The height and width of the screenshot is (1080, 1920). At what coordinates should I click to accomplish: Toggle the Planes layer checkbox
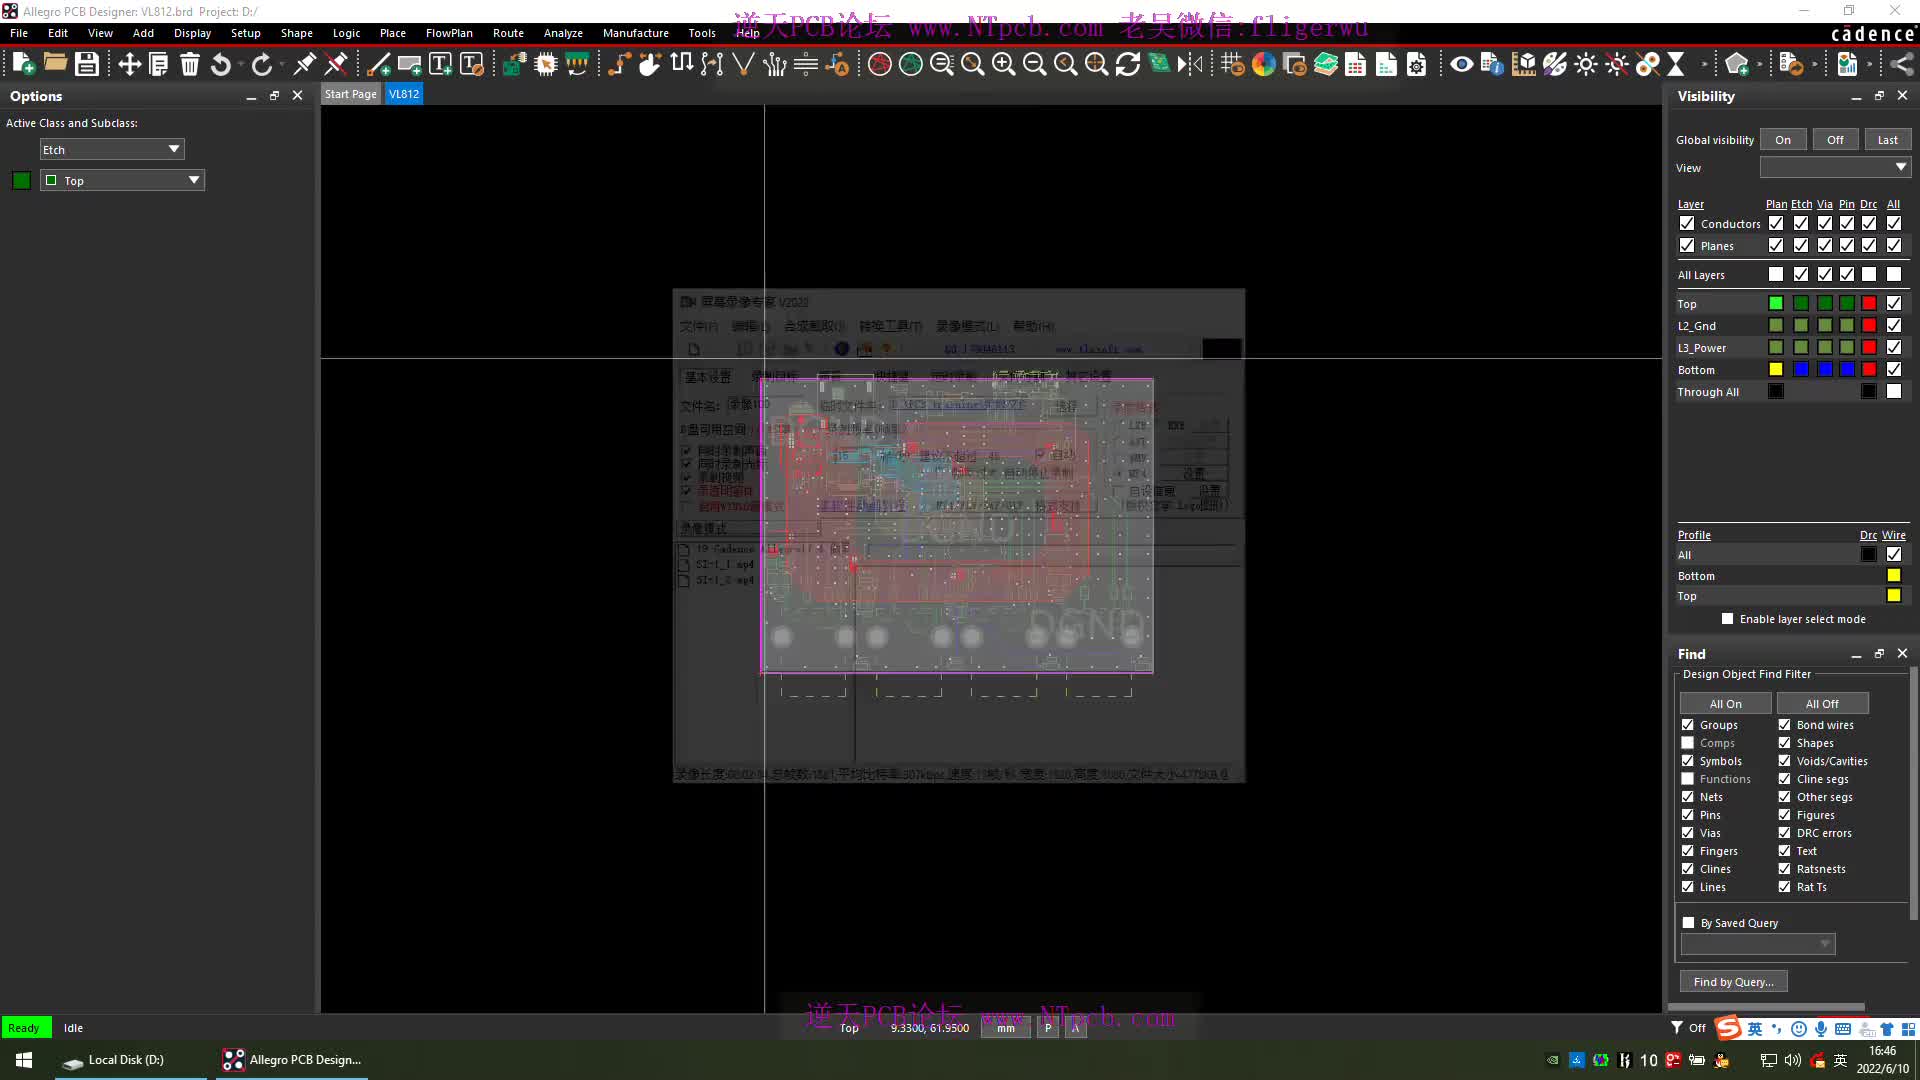[1687, 245]
